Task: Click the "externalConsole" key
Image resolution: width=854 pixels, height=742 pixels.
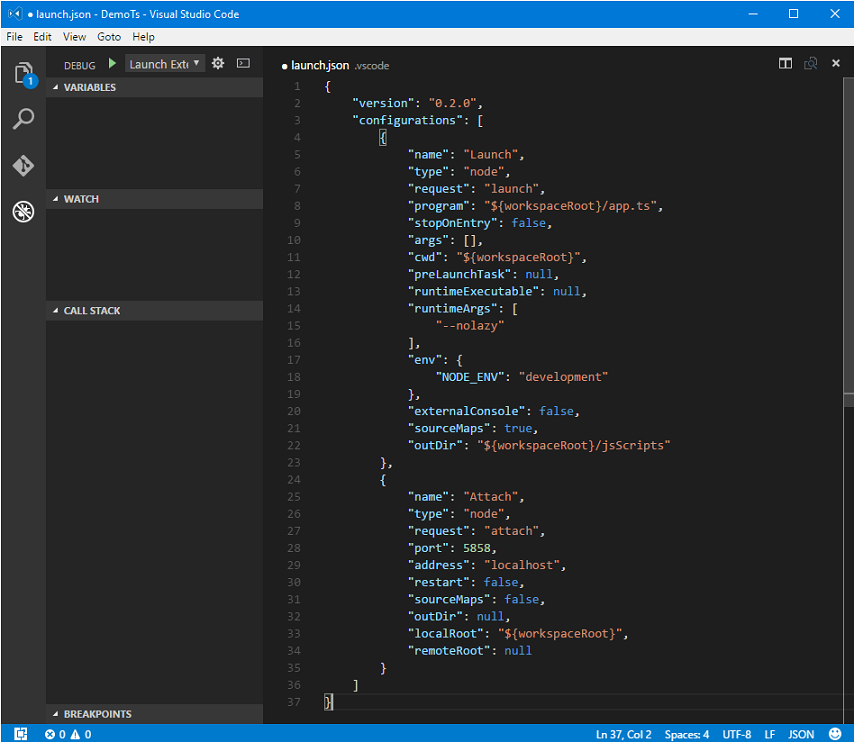Action: pyautogui.click(x=466, y=411)
